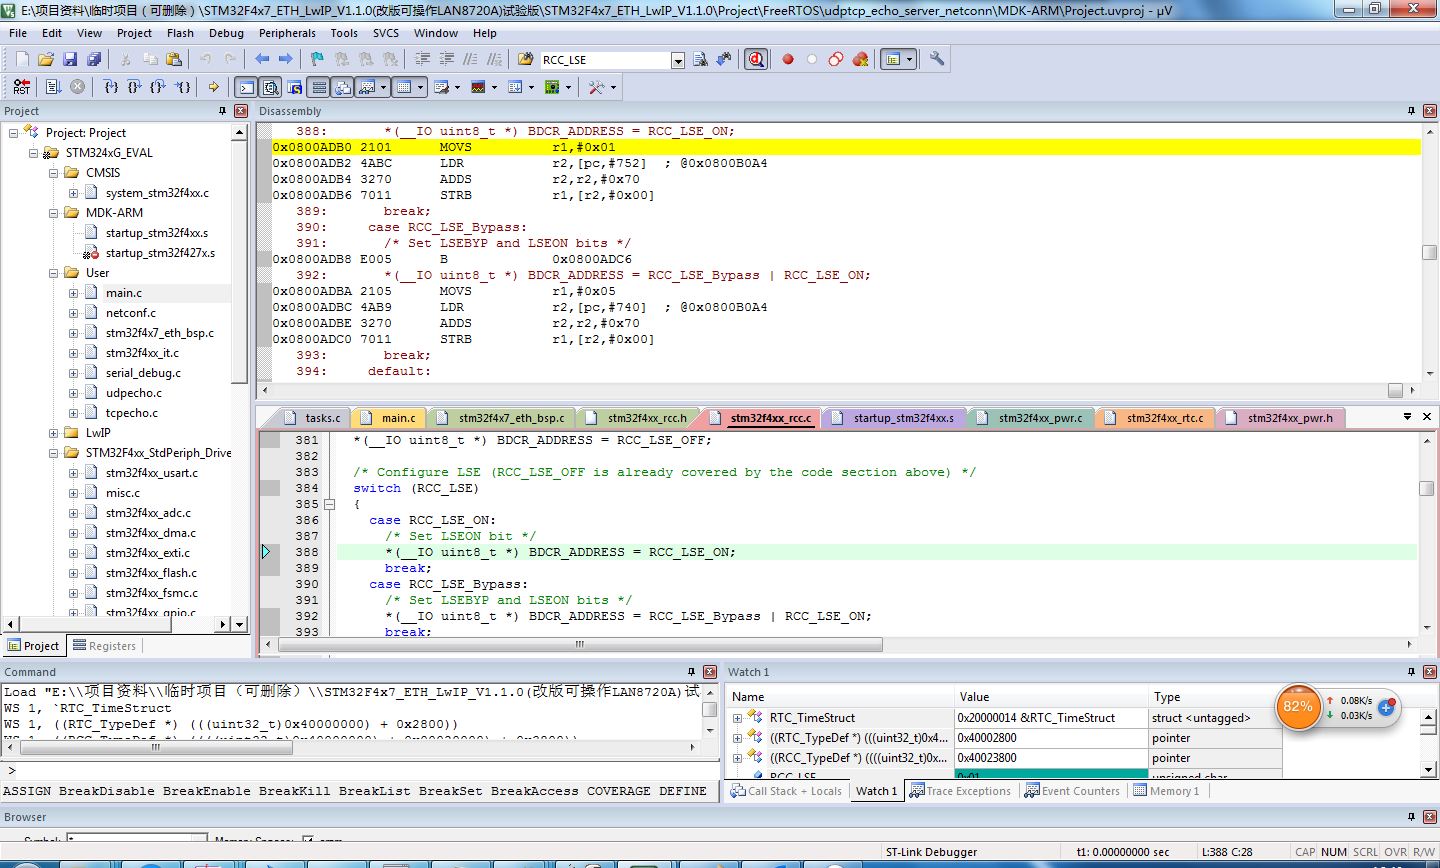This screenshot has height=868, width=1440.
Task: Paste from clipboard toolbar icon
Action: point(174,60)
